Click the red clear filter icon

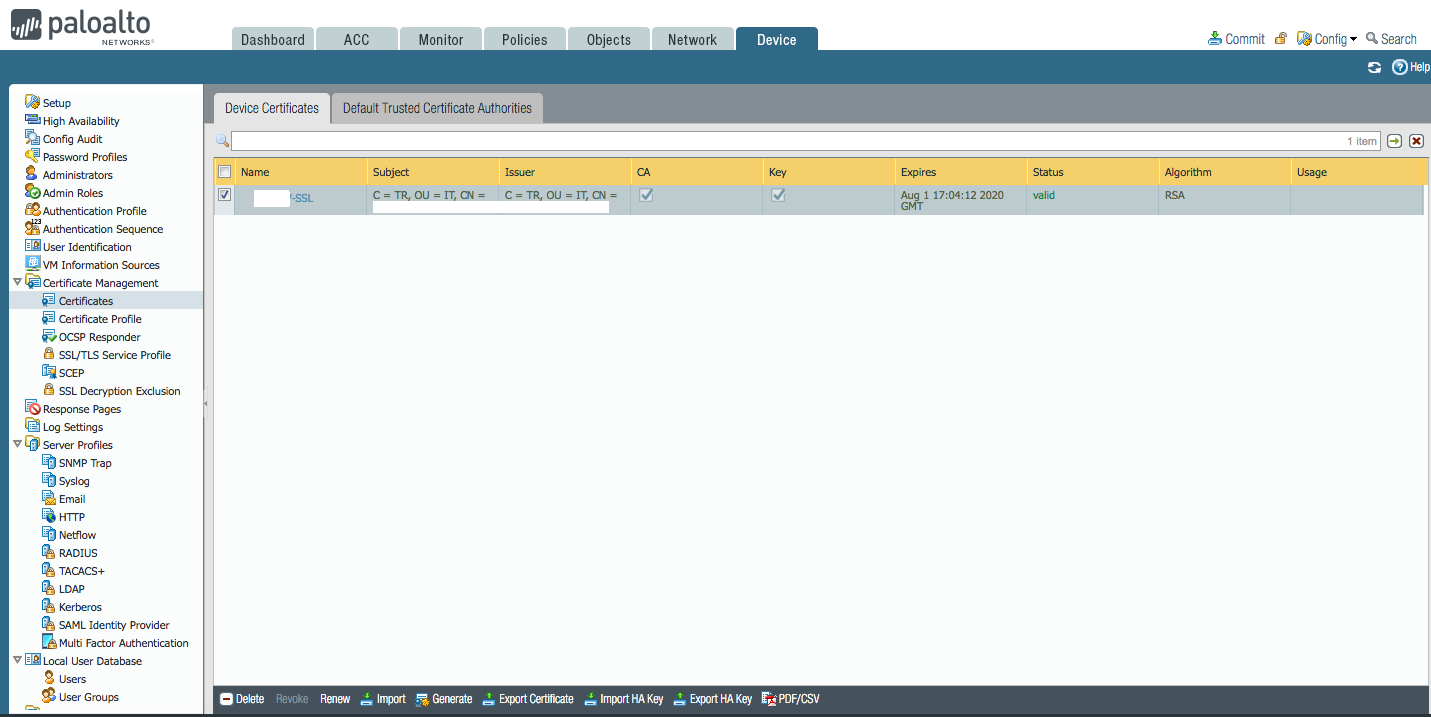pos(1416,141)
